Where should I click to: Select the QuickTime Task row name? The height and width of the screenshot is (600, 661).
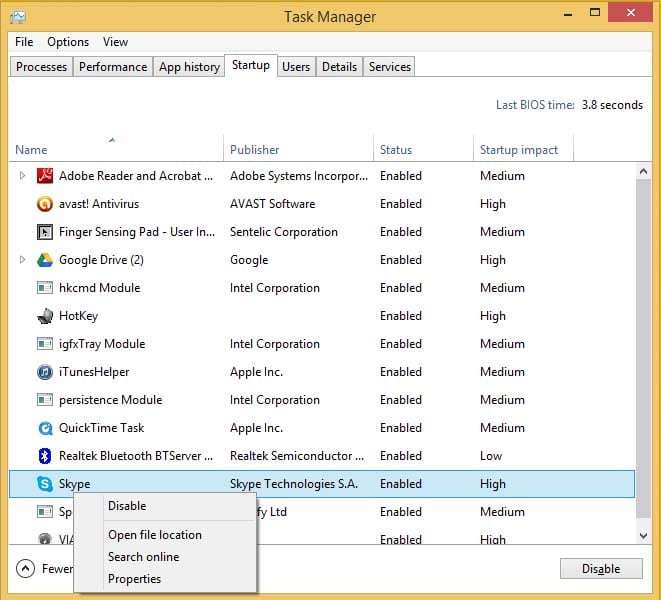click(x=102, y=428)
